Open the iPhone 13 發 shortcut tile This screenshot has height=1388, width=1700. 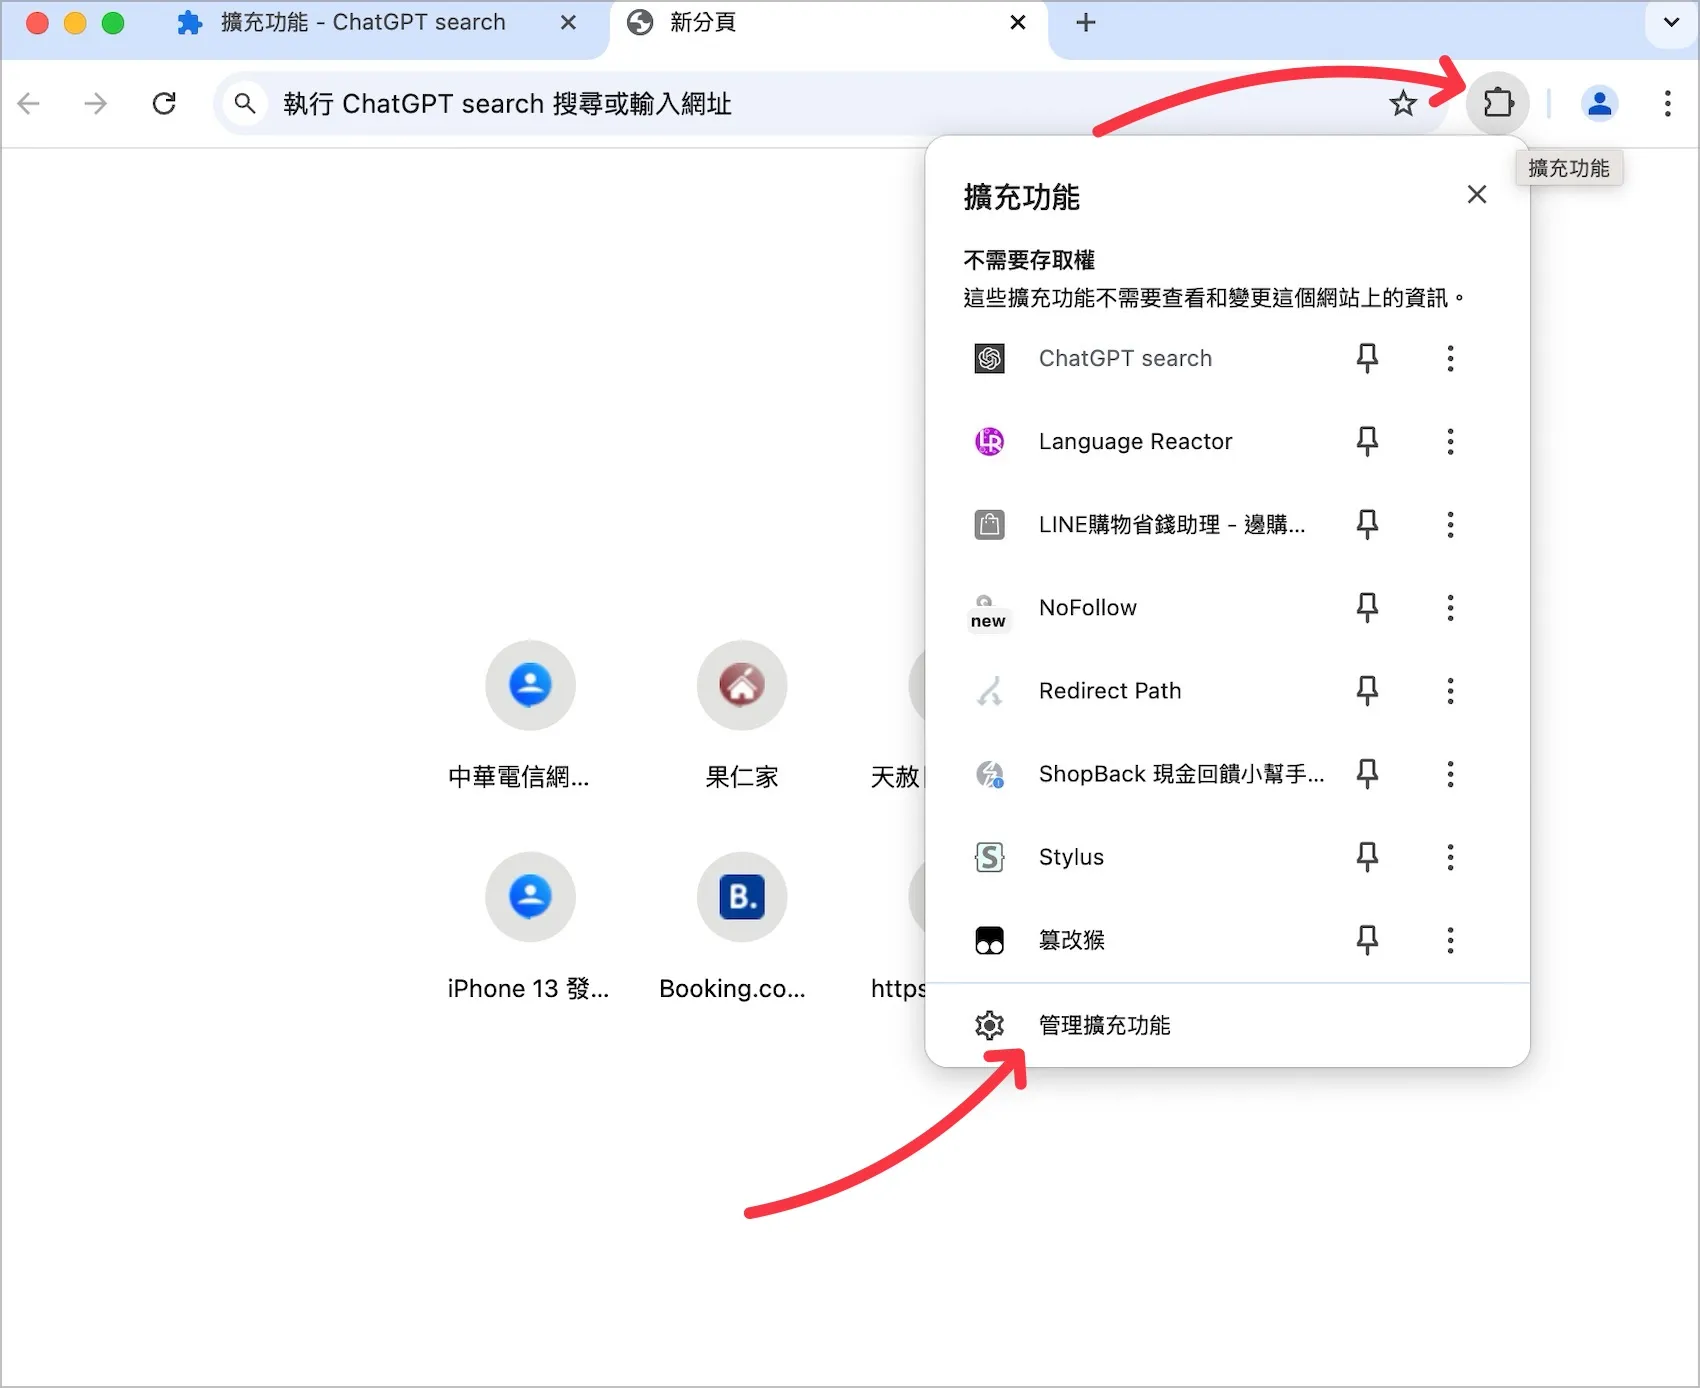(x=529, y=927)
